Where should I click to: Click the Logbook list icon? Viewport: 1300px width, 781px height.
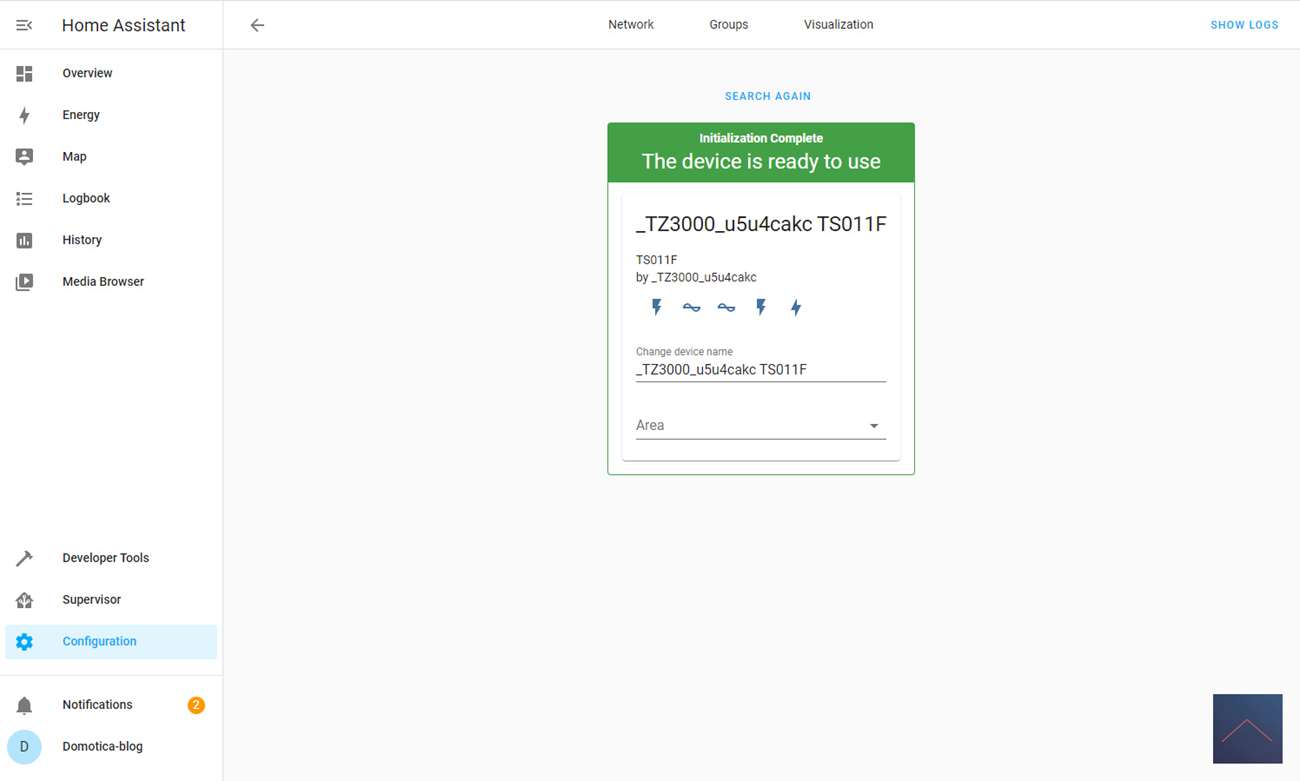pos(24,198)
